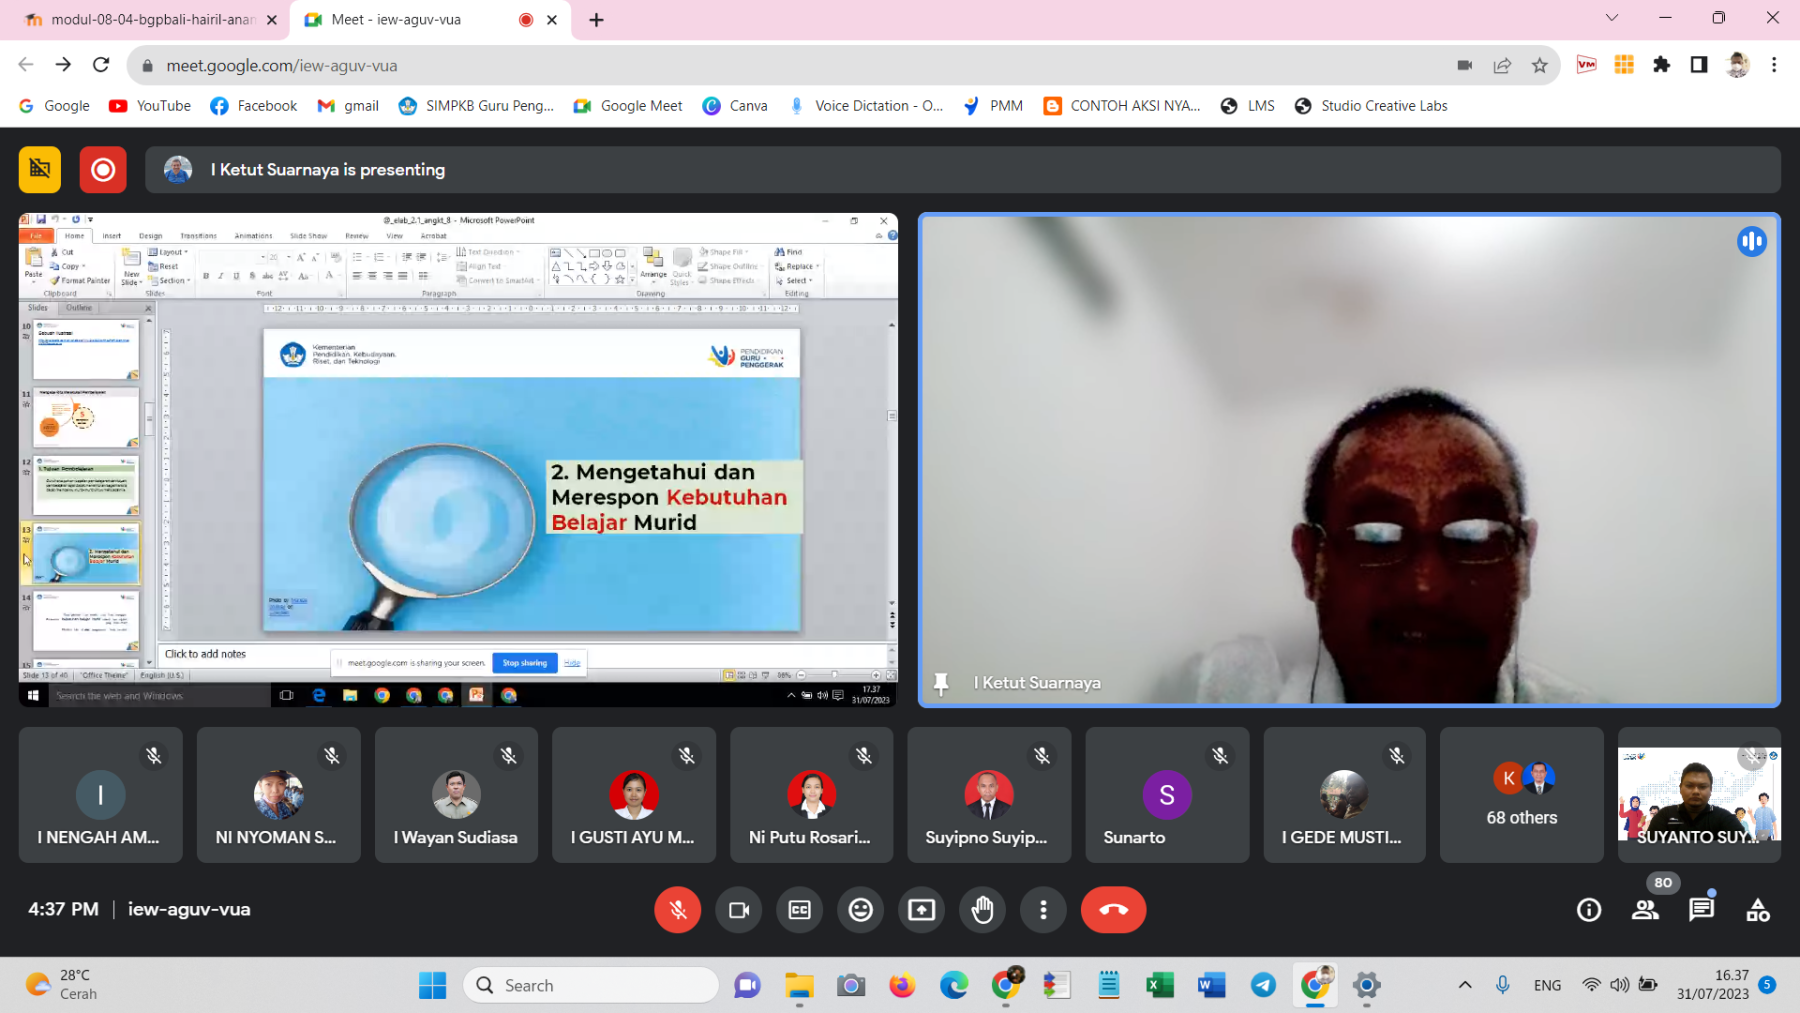Open the 68 others participant tile

[x=1521, y=795]
